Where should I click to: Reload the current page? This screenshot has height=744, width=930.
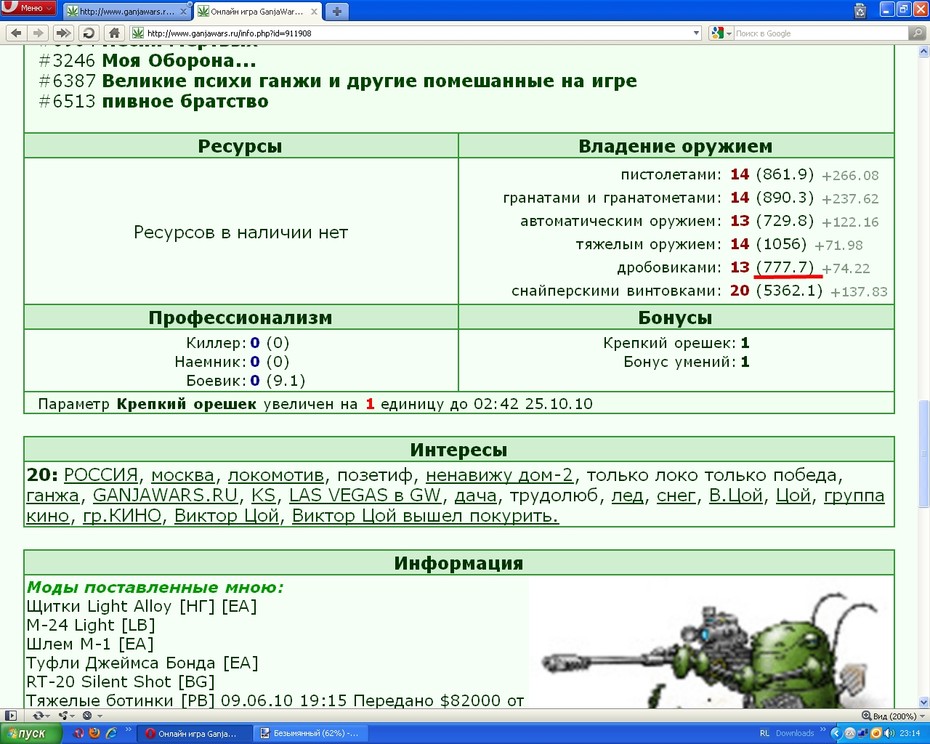tap(88, 33)
